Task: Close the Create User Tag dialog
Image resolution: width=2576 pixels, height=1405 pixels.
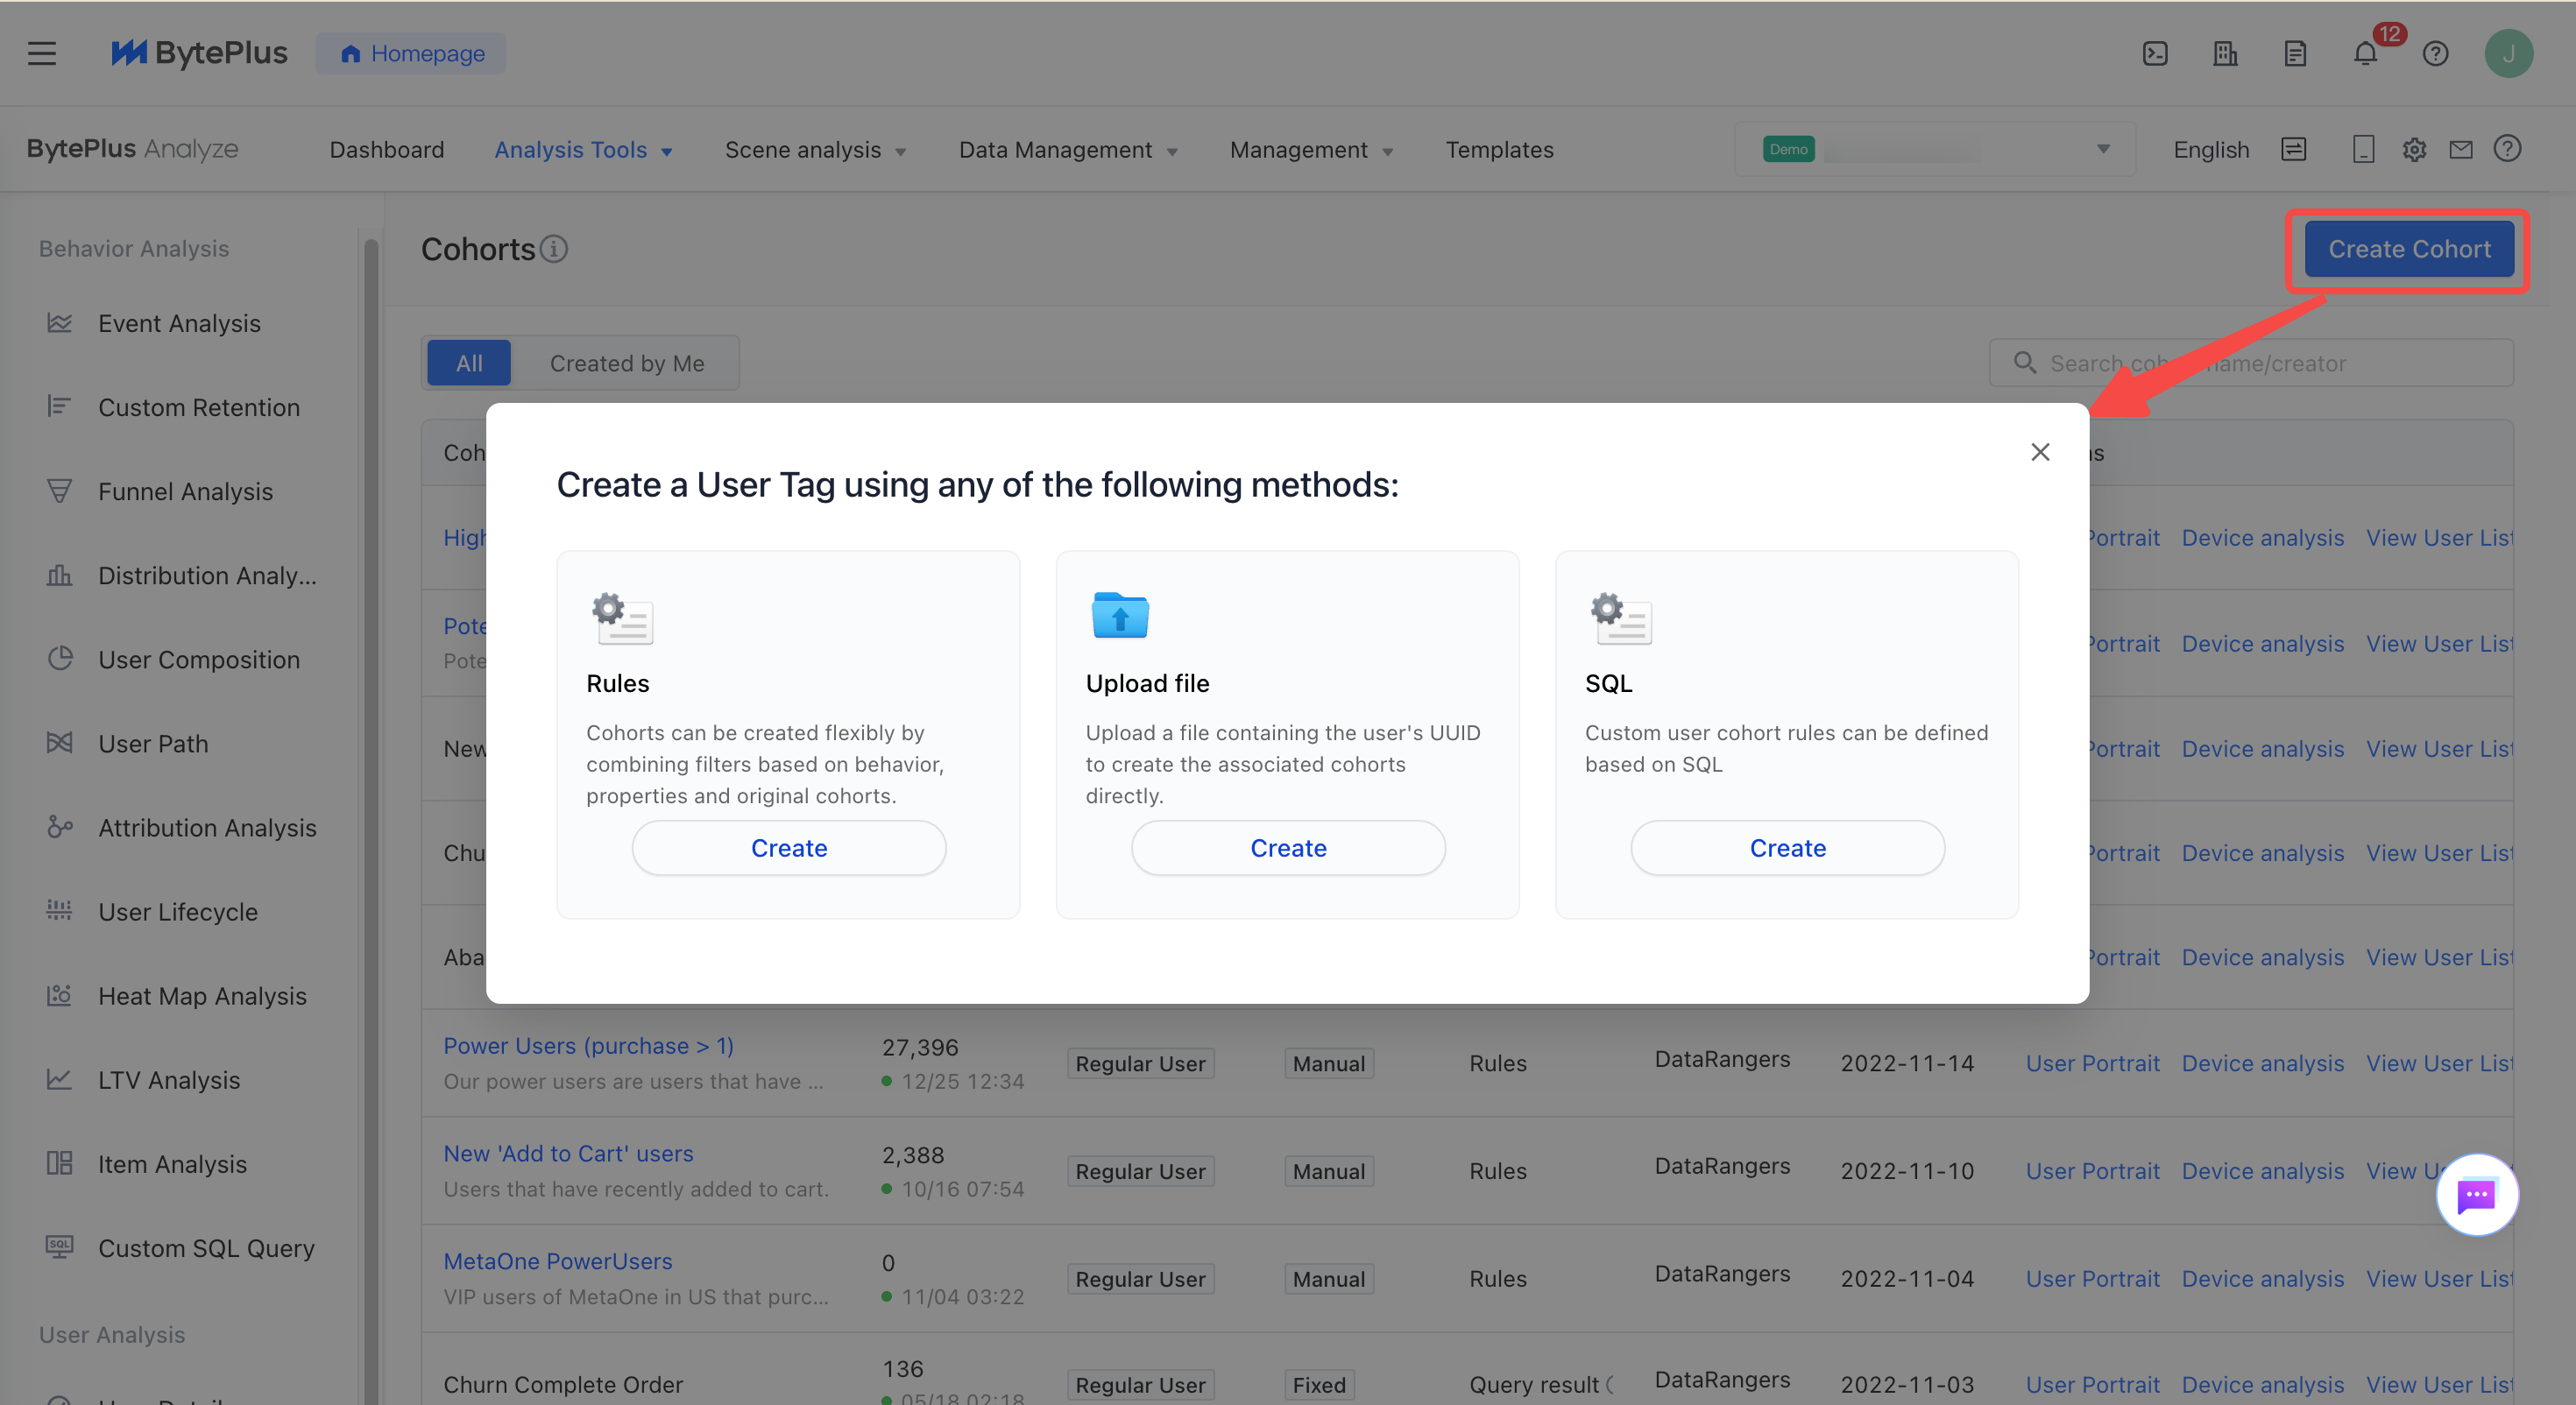Action: click(x=2040, y=452)
